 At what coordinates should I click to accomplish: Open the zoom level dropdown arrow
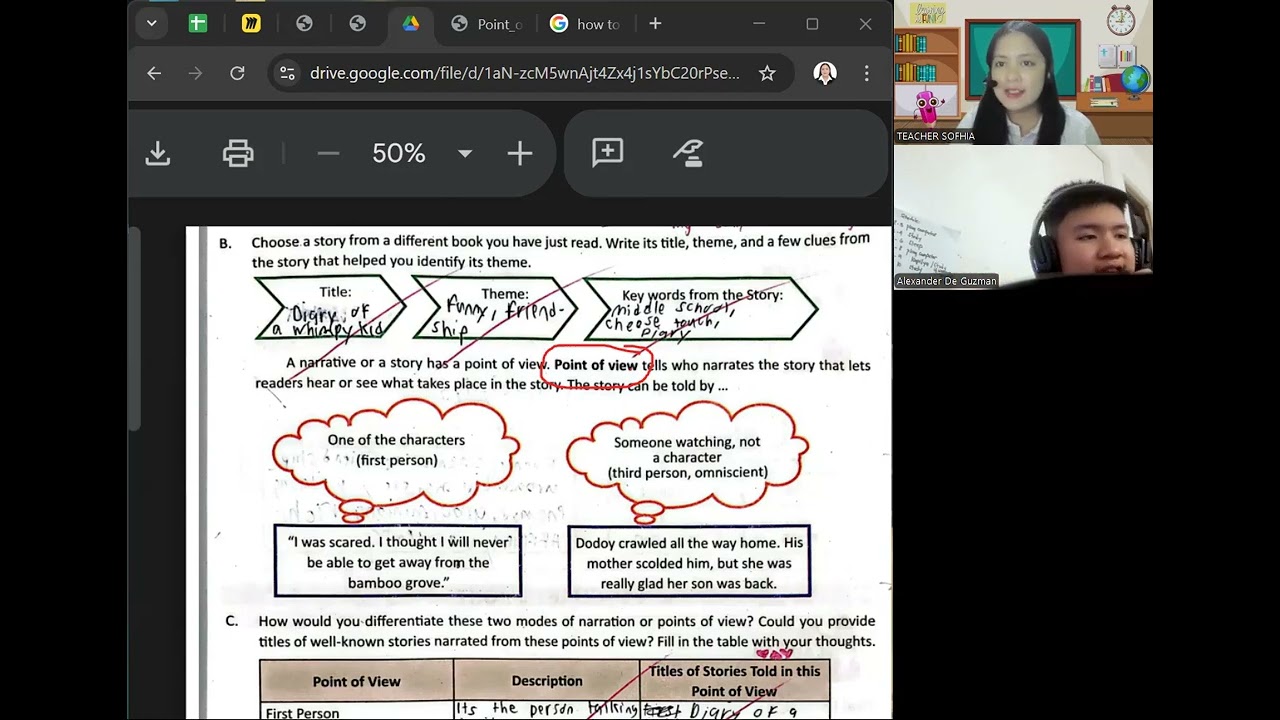(465, 154)
